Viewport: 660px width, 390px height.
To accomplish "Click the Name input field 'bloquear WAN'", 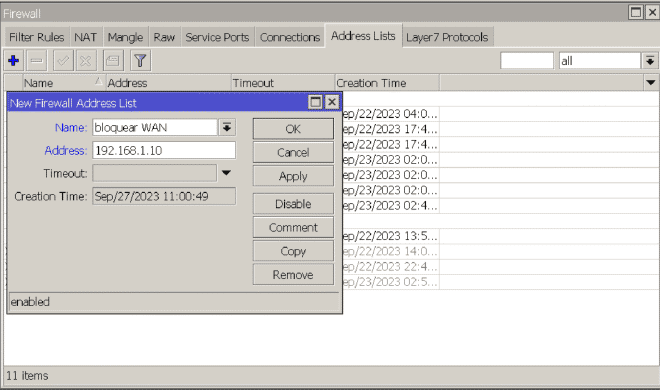I will pyautogui.click(x=154, y=127).
